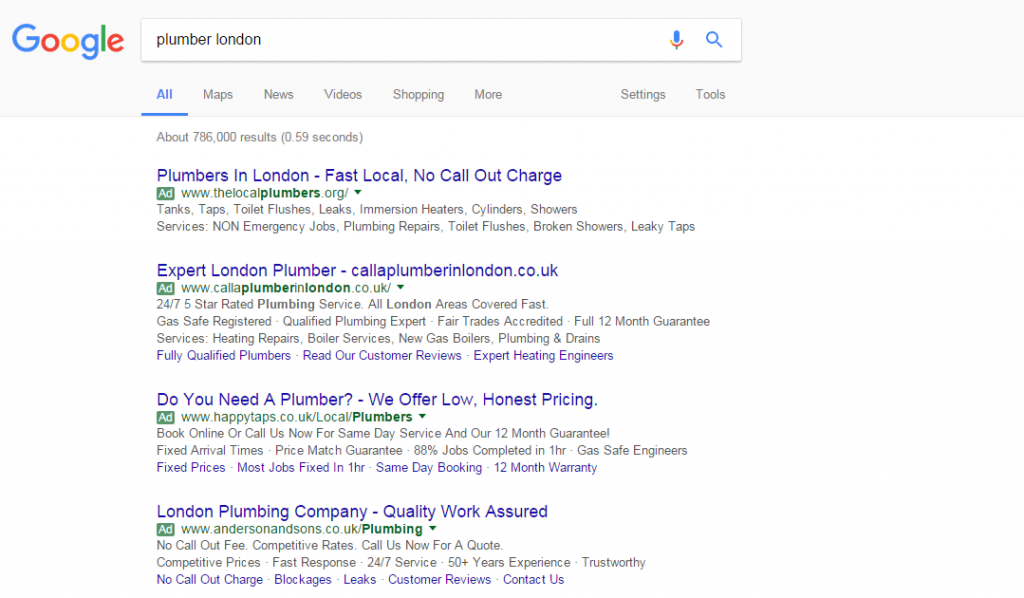Start voice search with the microphone icon
Image resolution: width=1024 pixels, height=598 pixels.
tap(677, 40)
